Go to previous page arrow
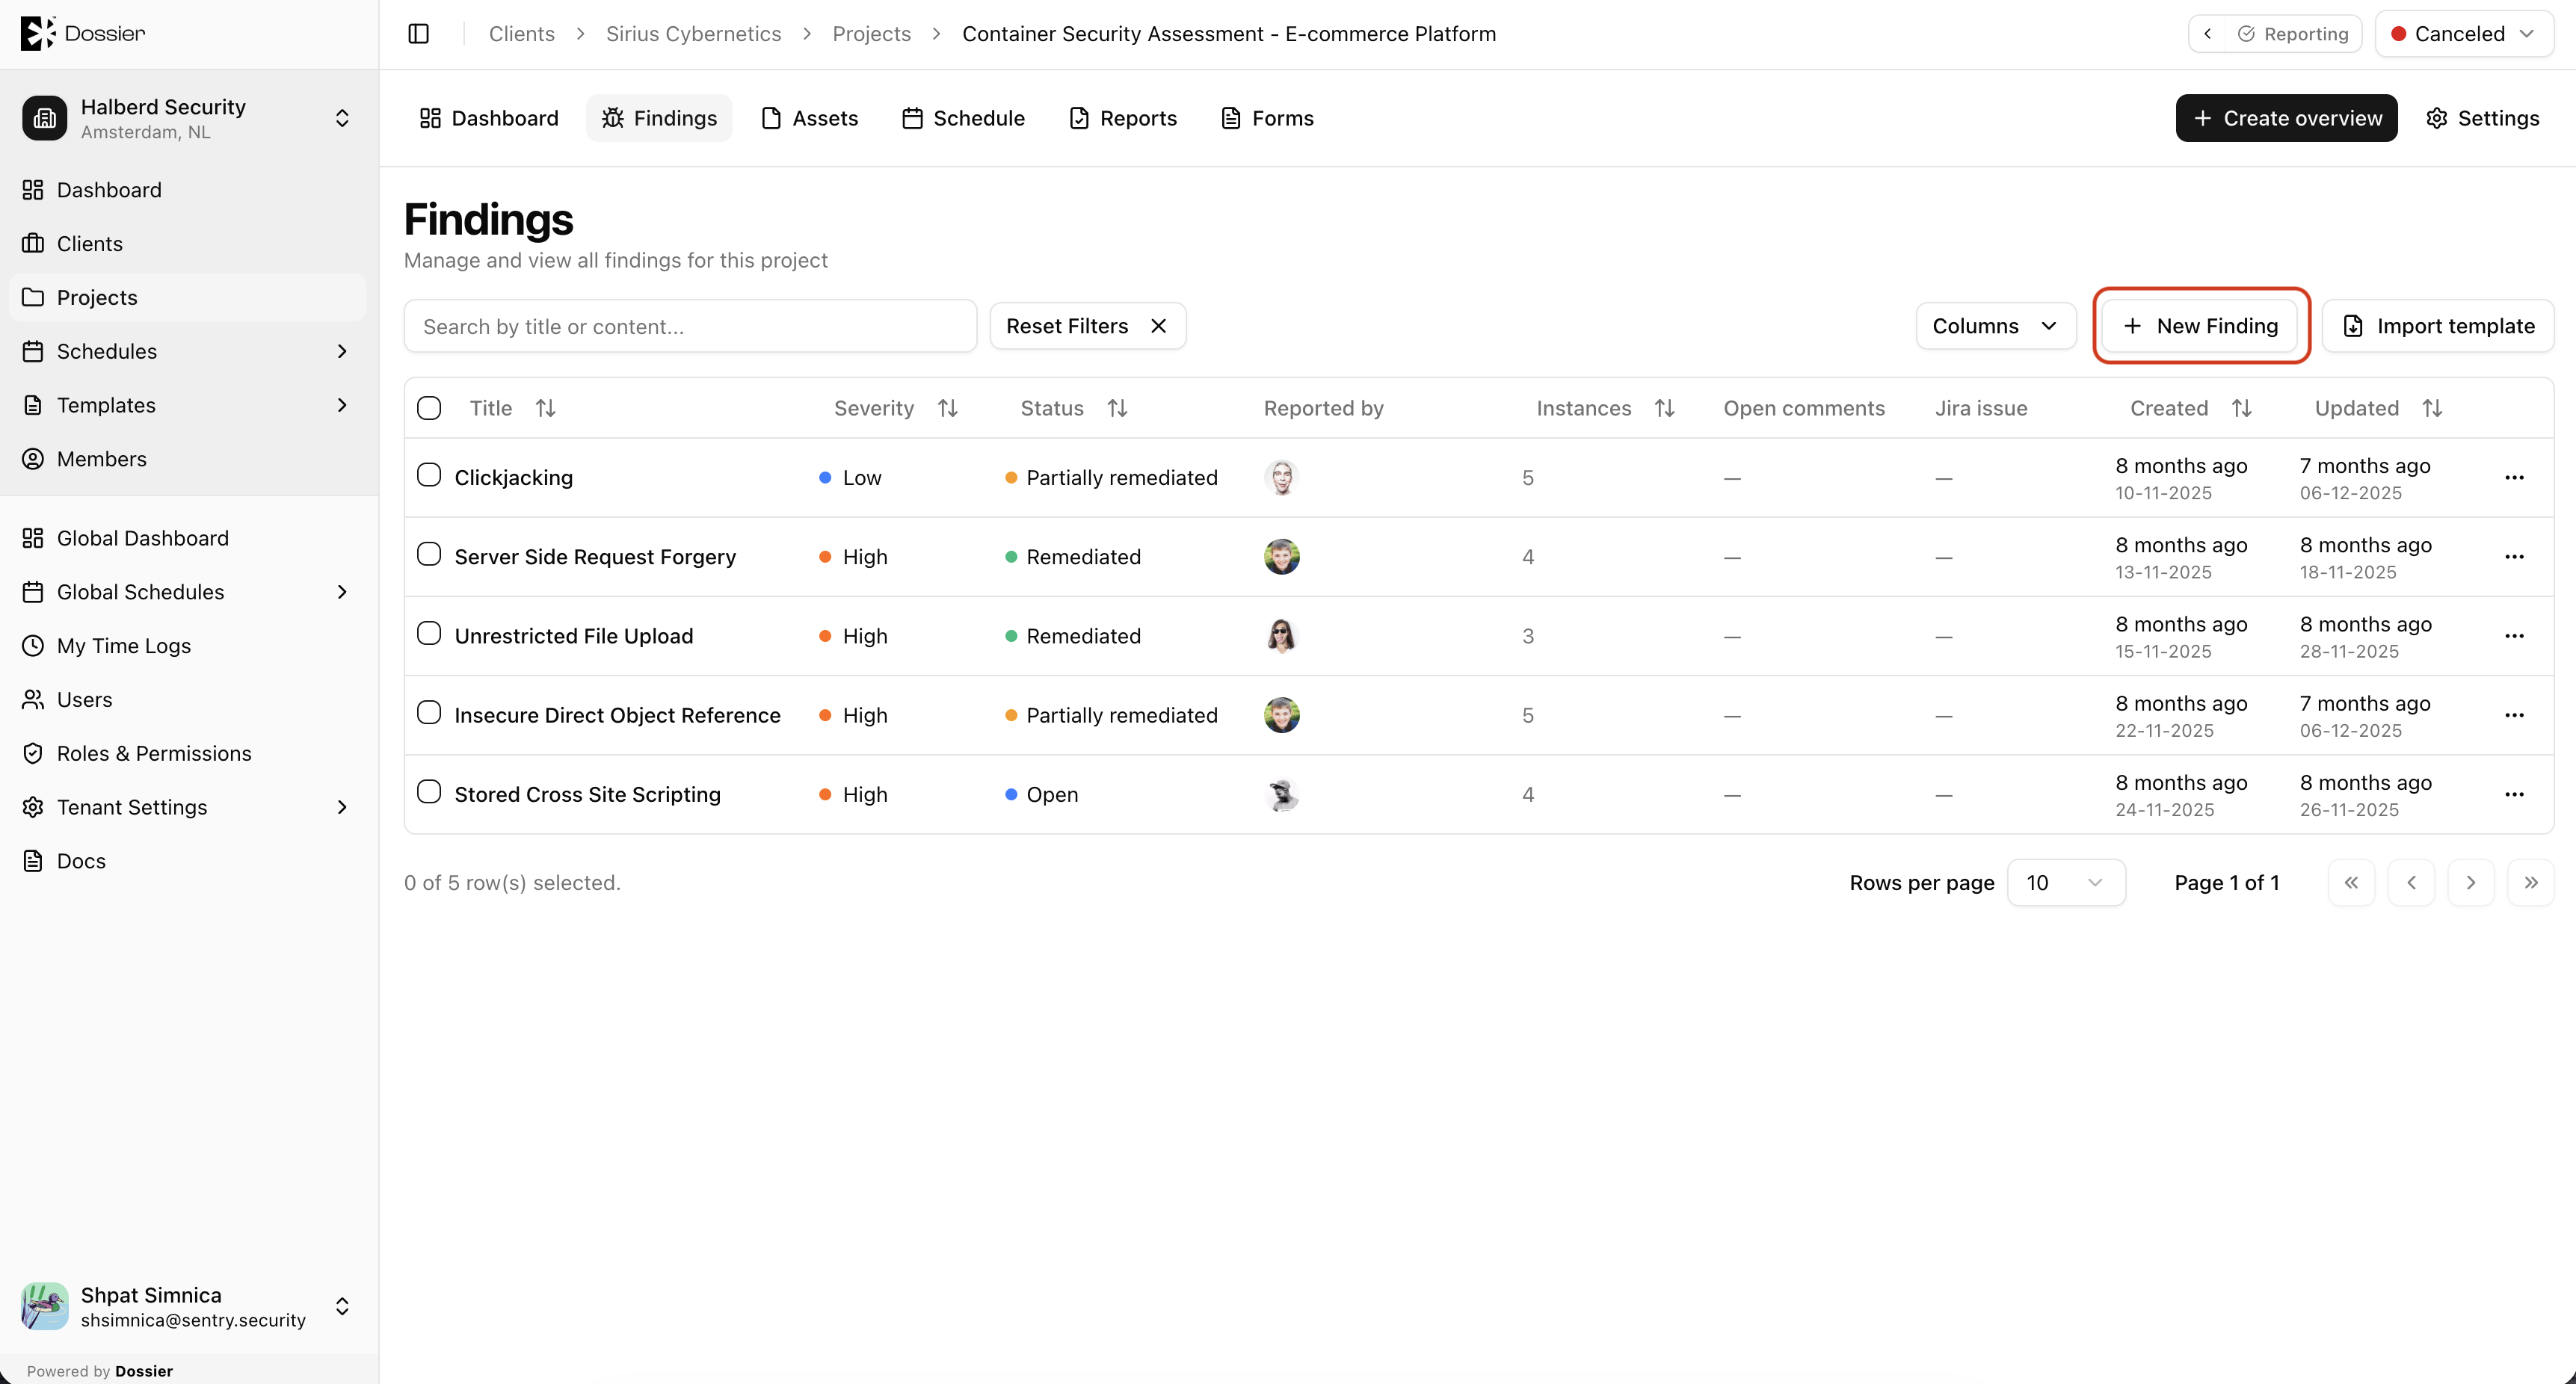 [x=2411, y=883]
